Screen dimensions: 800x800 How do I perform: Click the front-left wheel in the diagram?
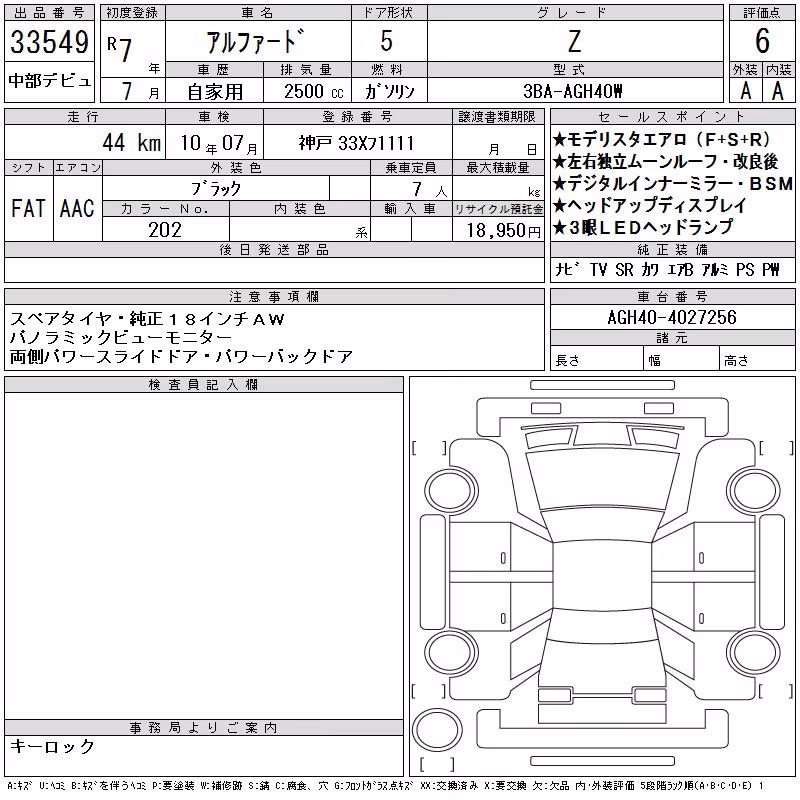coord(451,491)
